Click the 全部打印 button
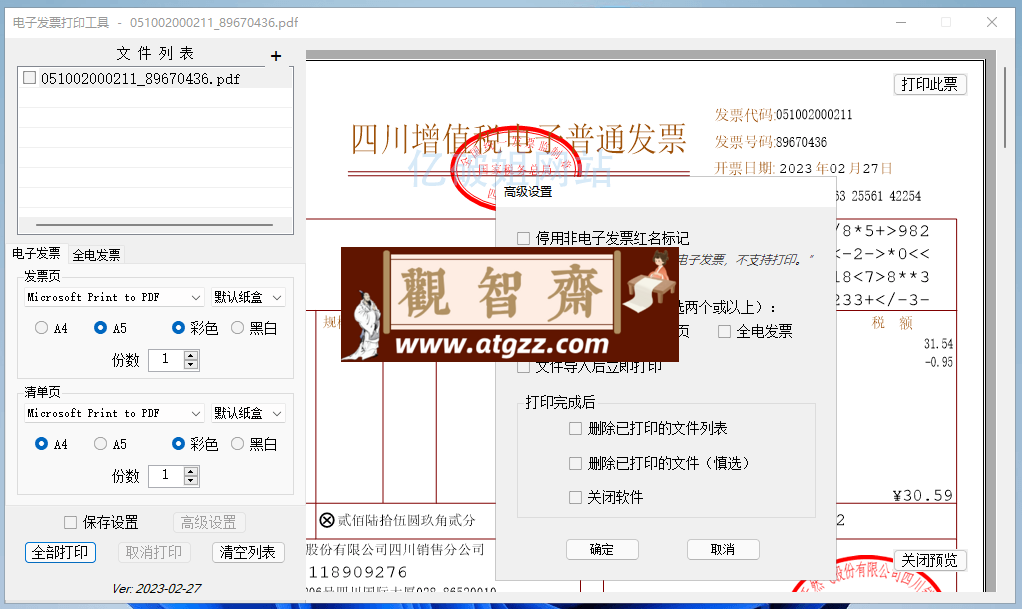 point(61,552)
